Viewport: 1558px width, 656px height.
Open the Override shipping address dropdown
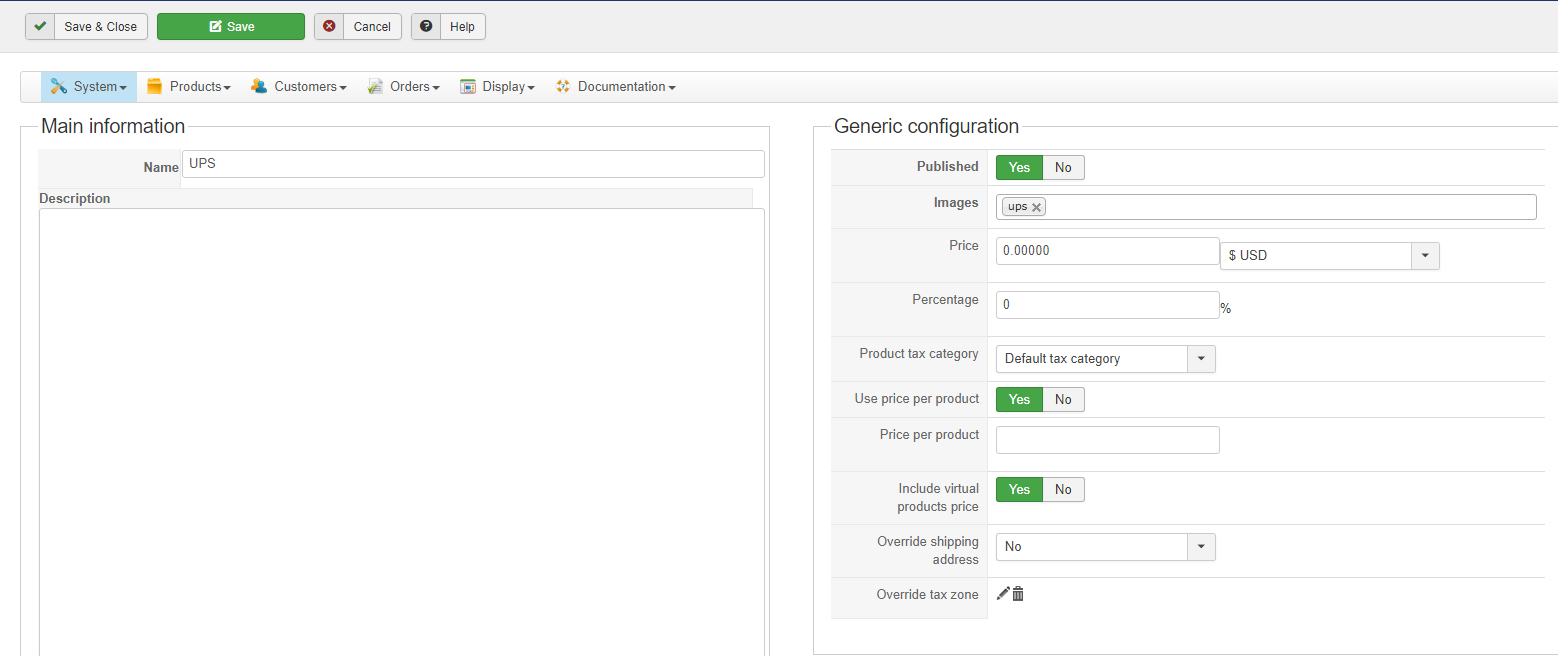(1201, 547)
